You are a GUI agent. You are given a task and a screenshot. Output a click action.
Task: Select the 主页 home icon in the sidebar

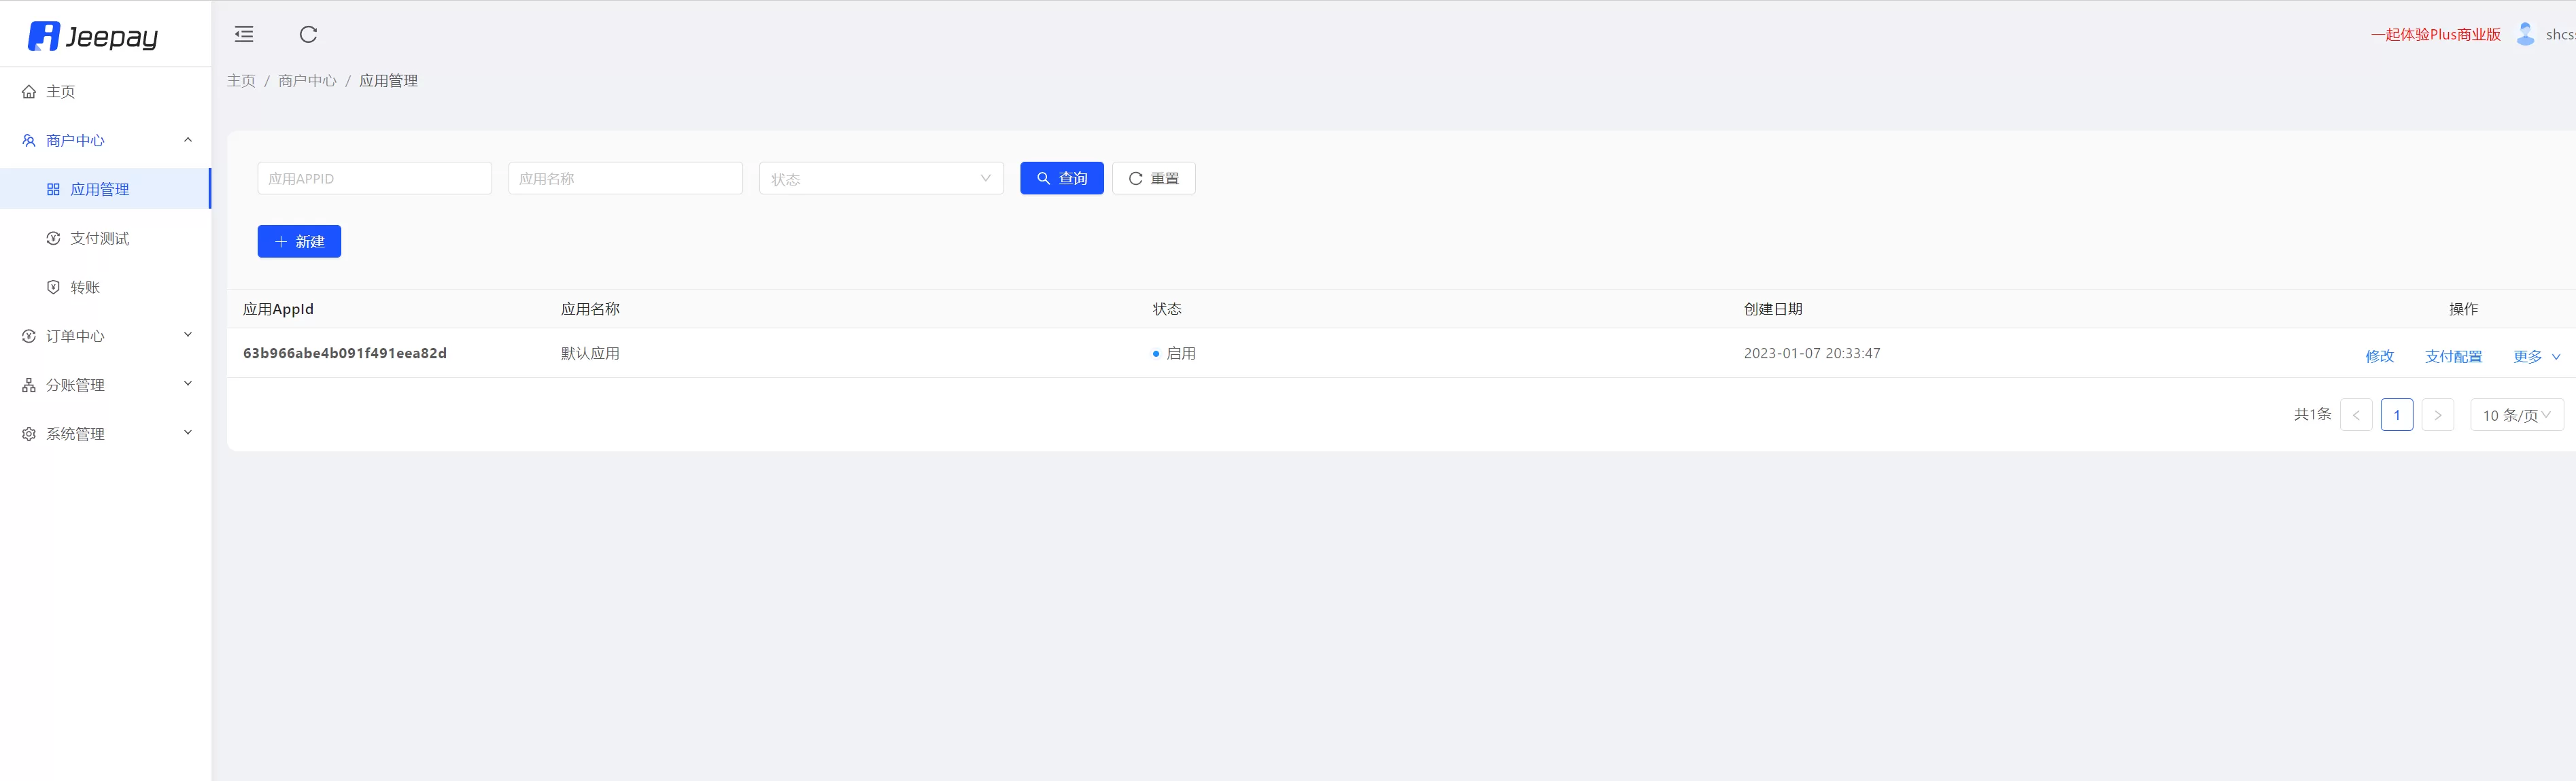(x=28, y=91)
